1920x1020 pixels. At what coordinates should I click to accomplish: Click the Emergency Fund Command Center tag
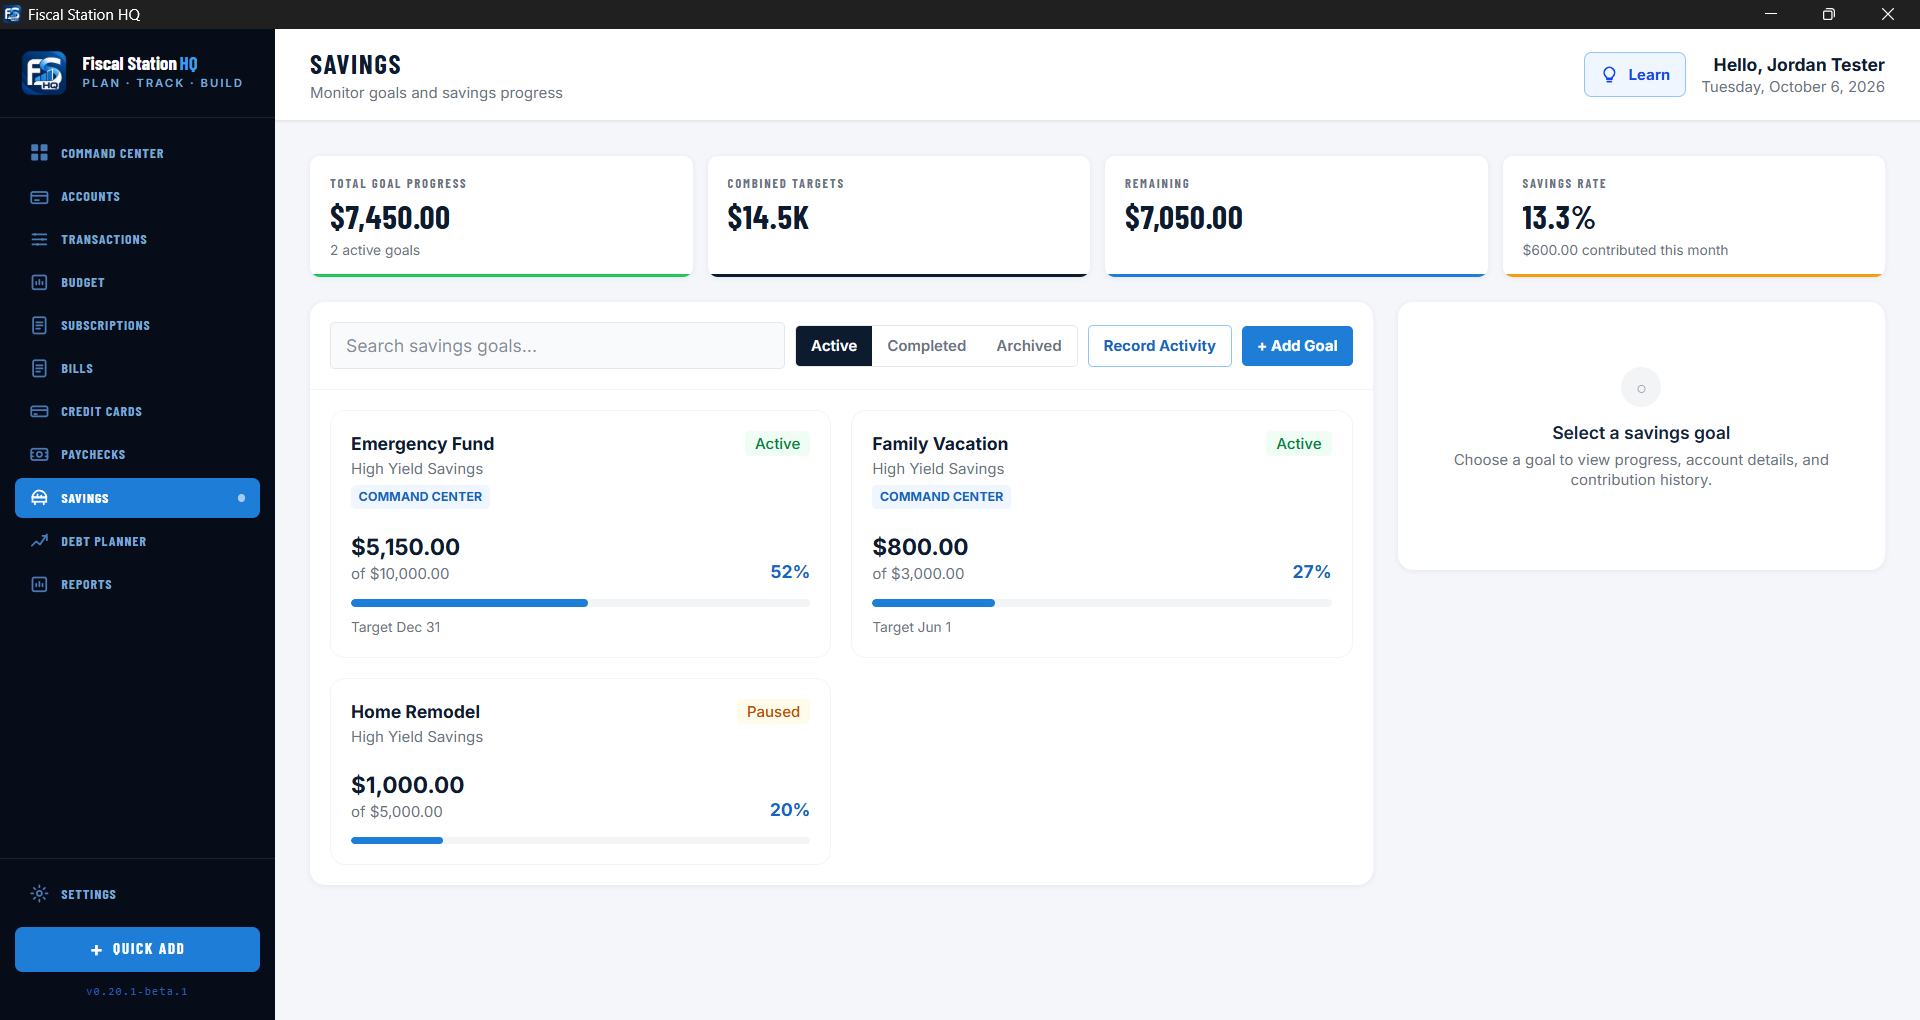click(420, 497)
